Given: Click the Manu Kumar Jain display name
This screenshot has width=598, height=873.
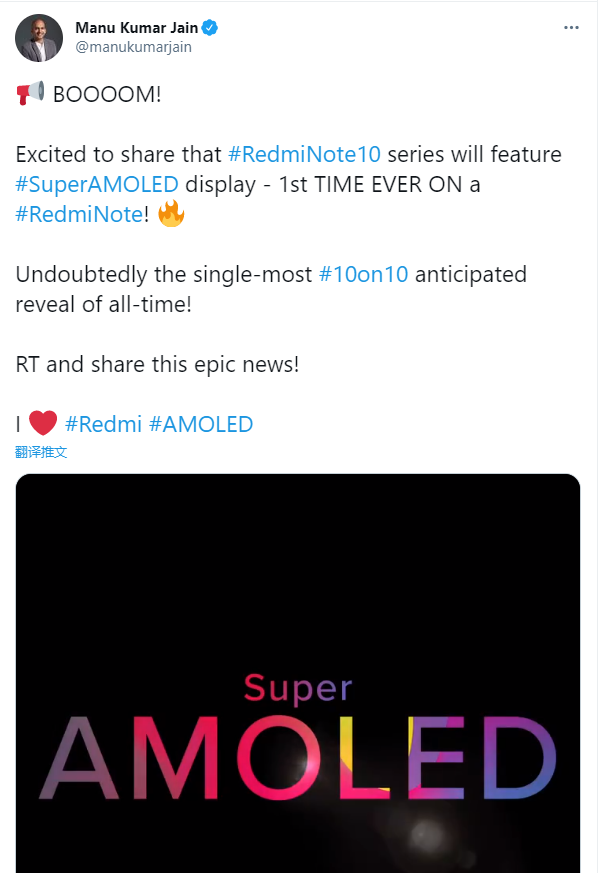Looking at the screenshot, I should pyautogui.click(x=136, y=27).
